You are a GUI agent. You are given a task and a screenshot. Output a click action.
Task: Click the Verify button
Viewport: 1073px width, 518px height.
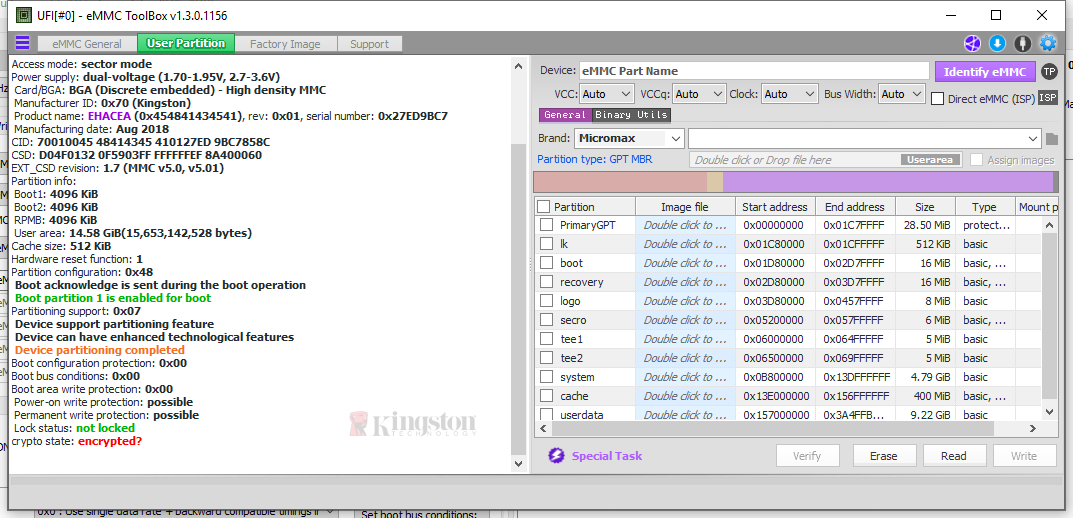pyautogui.click(x=807, y=456)
